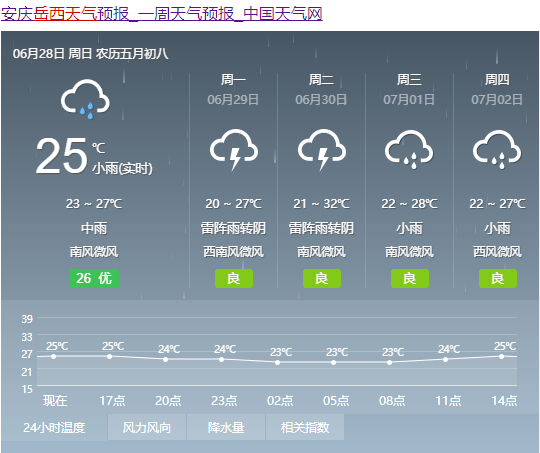Click the 周三 07月01日 forecast column header

tap(409, 89)
